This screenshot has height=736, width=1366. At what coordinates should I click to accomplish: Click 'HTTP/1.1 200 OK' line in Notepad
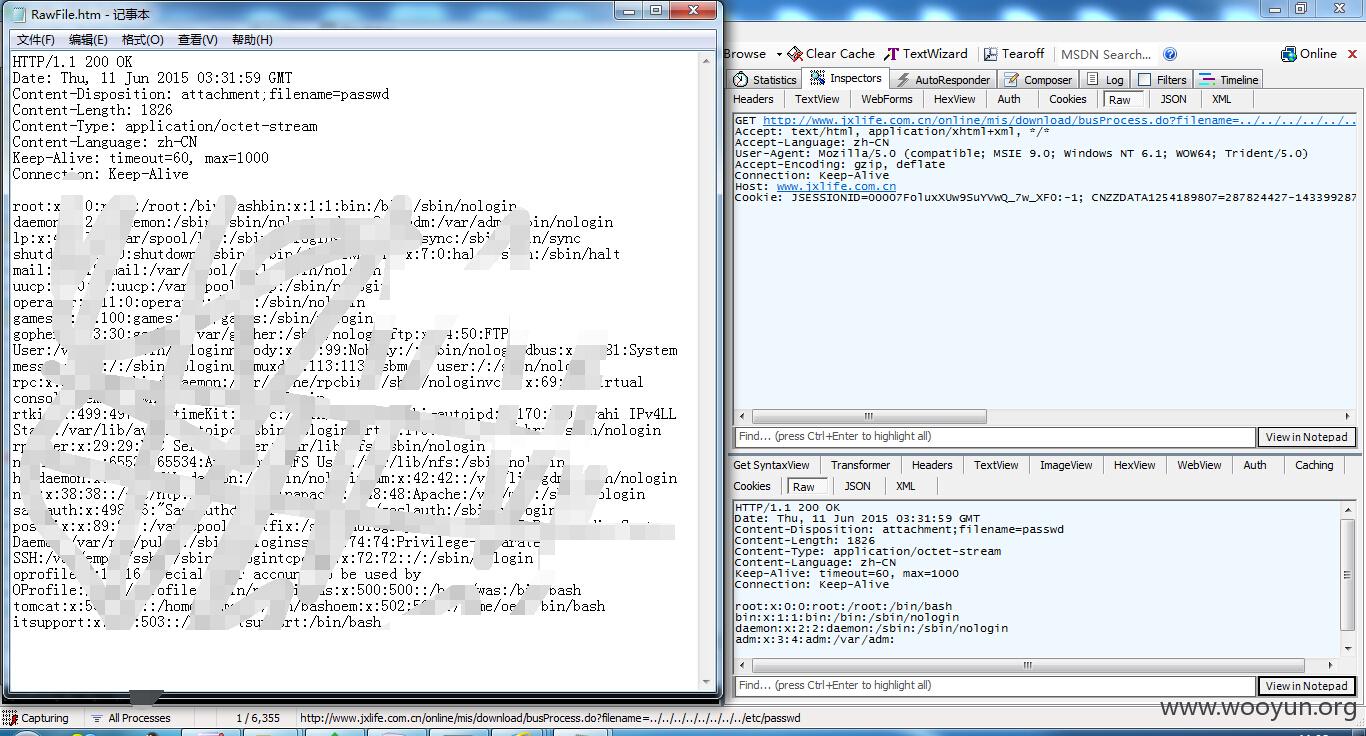[72, 62]
